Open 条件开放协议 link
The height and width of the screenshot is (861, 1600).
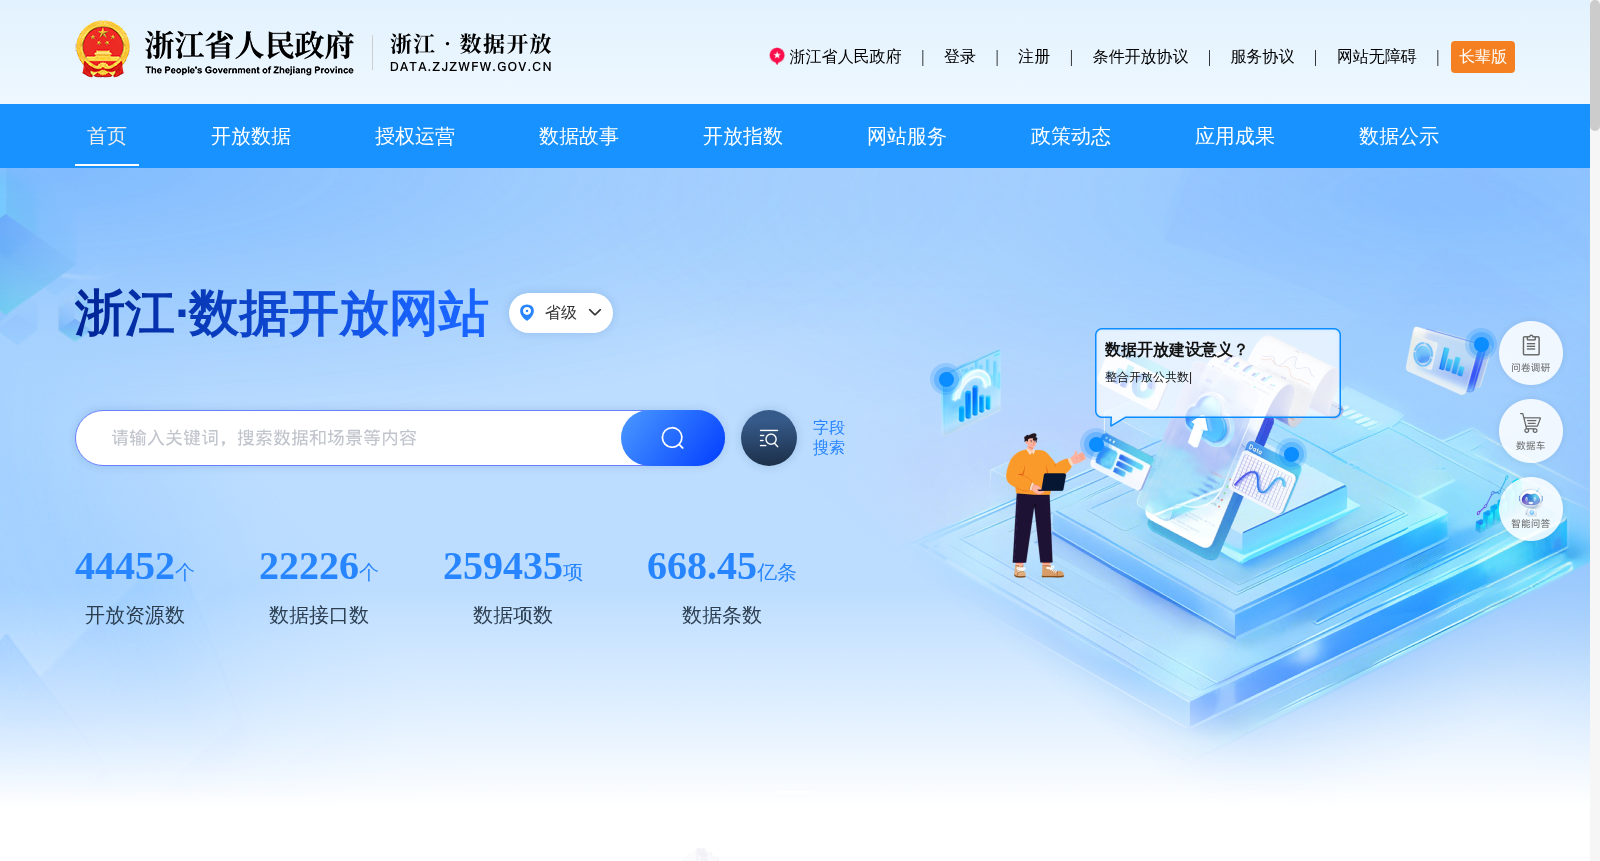coord(1140,57)
